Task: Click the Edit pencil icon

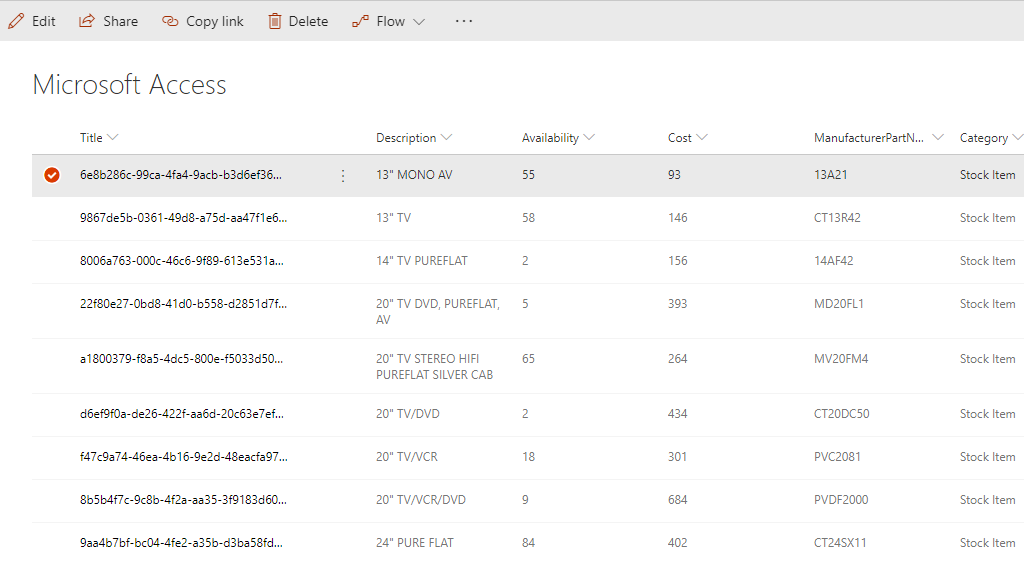Action: [x=16, y=21]
